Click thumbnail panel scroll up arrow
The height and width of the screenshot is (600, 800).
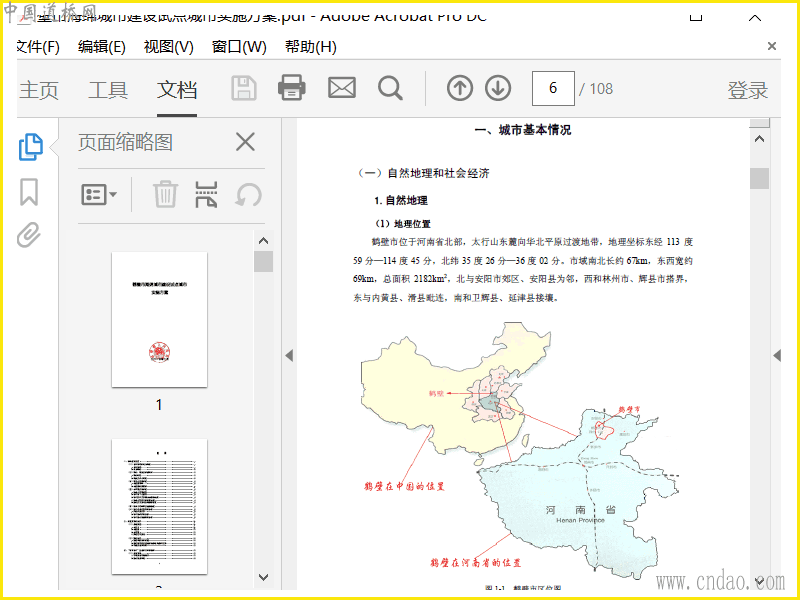263,241
